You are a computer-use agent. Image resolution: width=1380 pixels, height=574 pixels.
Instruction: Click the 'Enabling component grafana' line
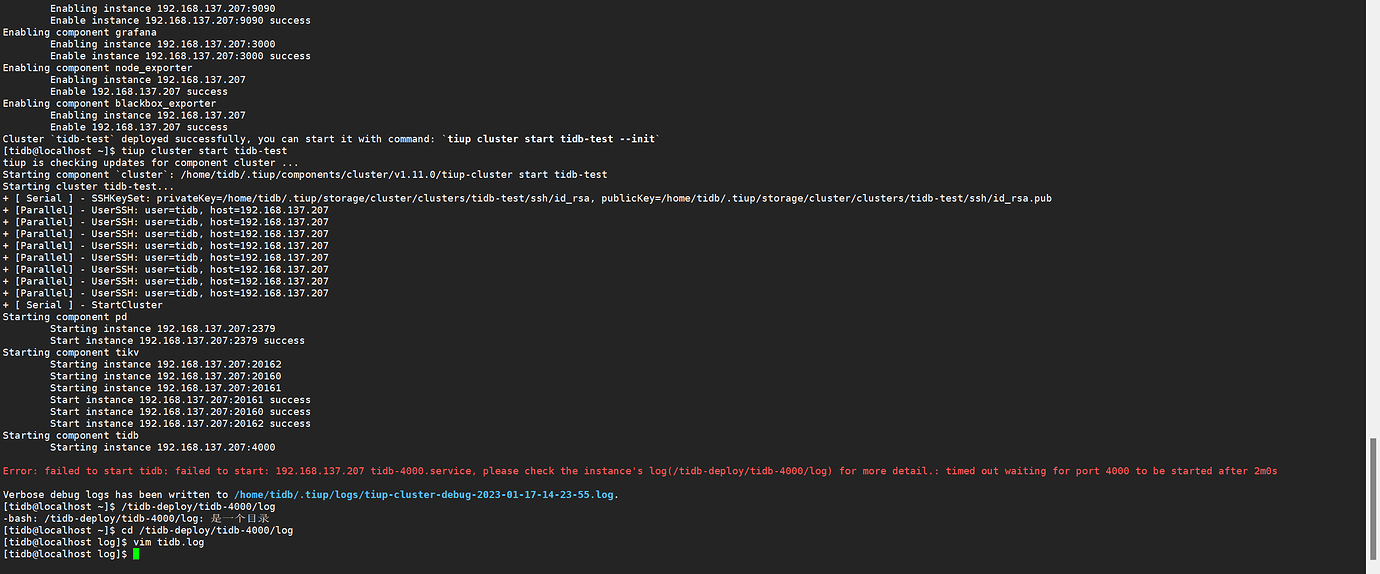pyautogui.click(x=80, y=32)
